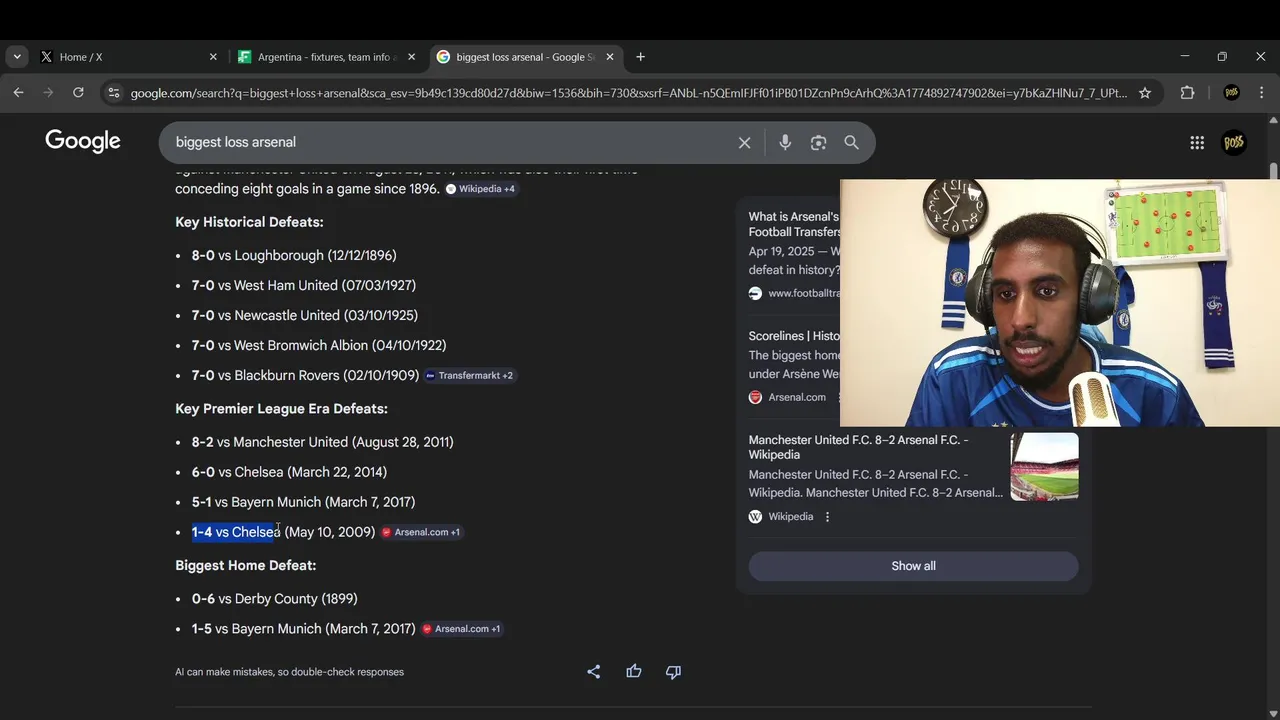Viewport: 1280px width, 720px height.
Task: Restore down the Chrome window
Action: pyautogui.click(x=1222, y=57)
